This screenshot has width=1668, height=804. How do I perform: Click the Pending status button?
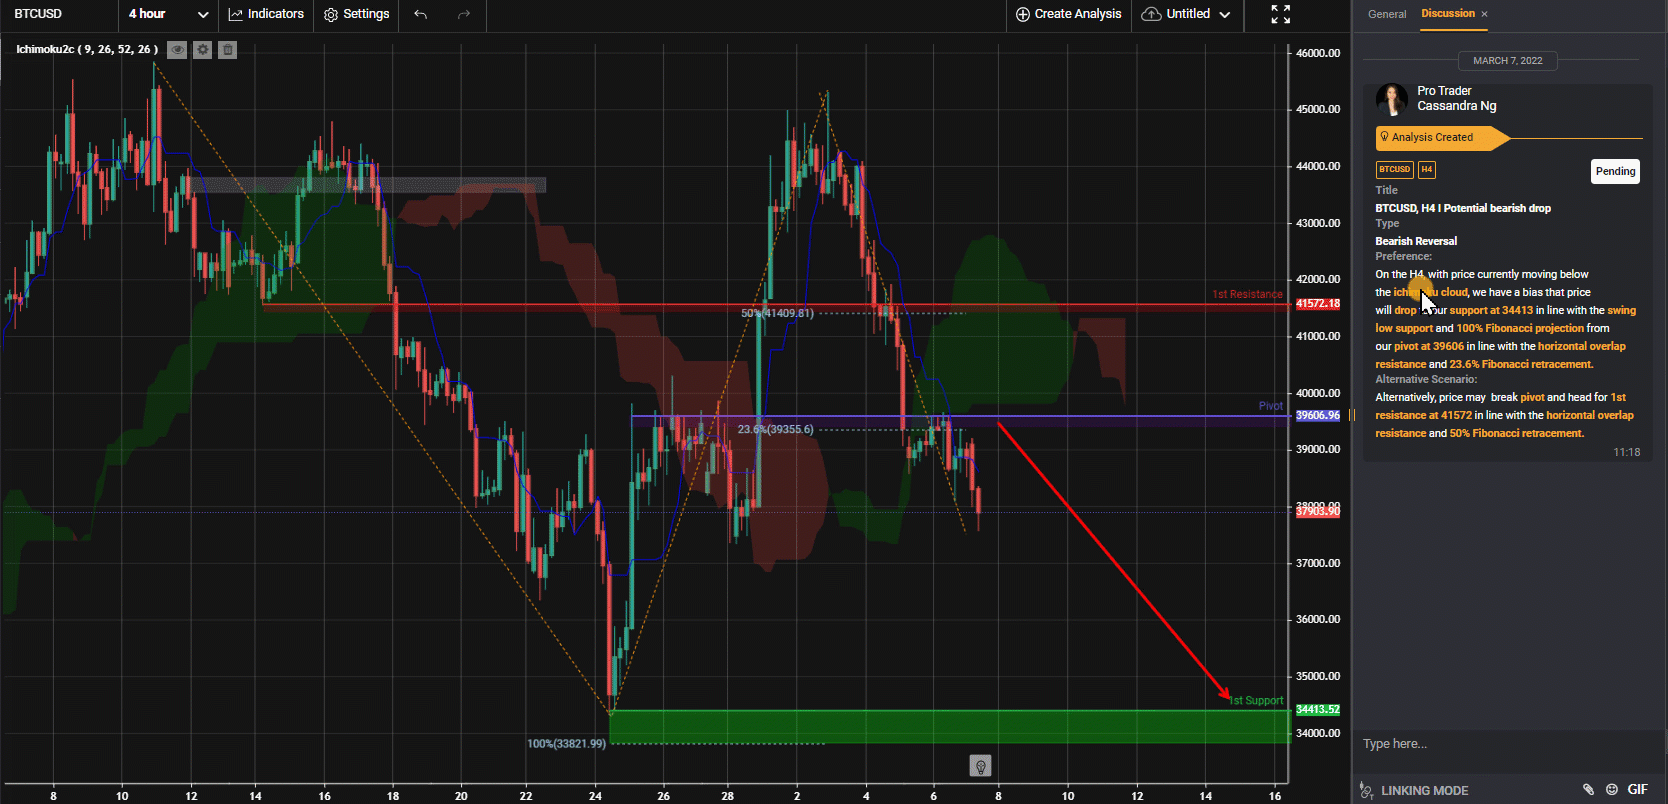coord(1615,171)
